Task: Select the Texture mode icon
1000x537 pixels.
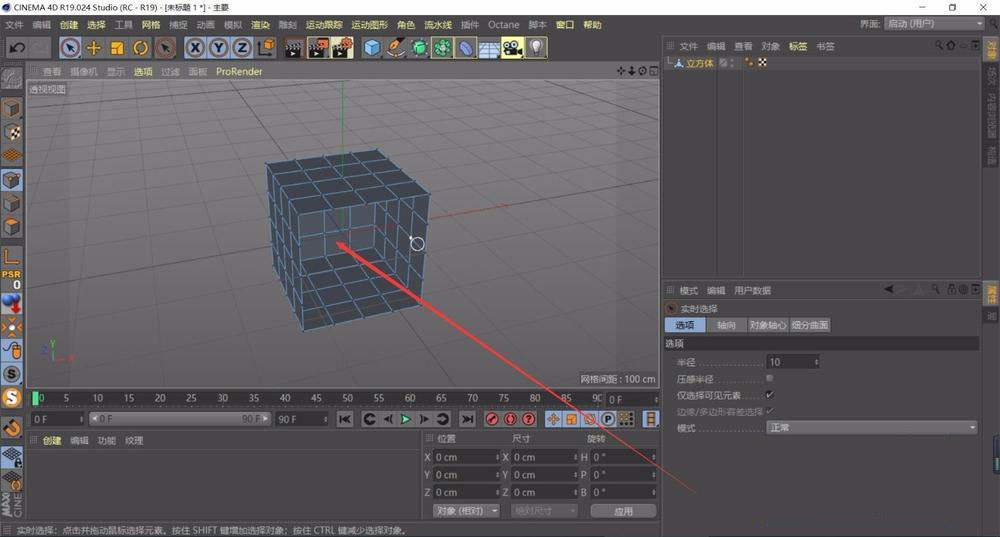Action: (11, 133)
